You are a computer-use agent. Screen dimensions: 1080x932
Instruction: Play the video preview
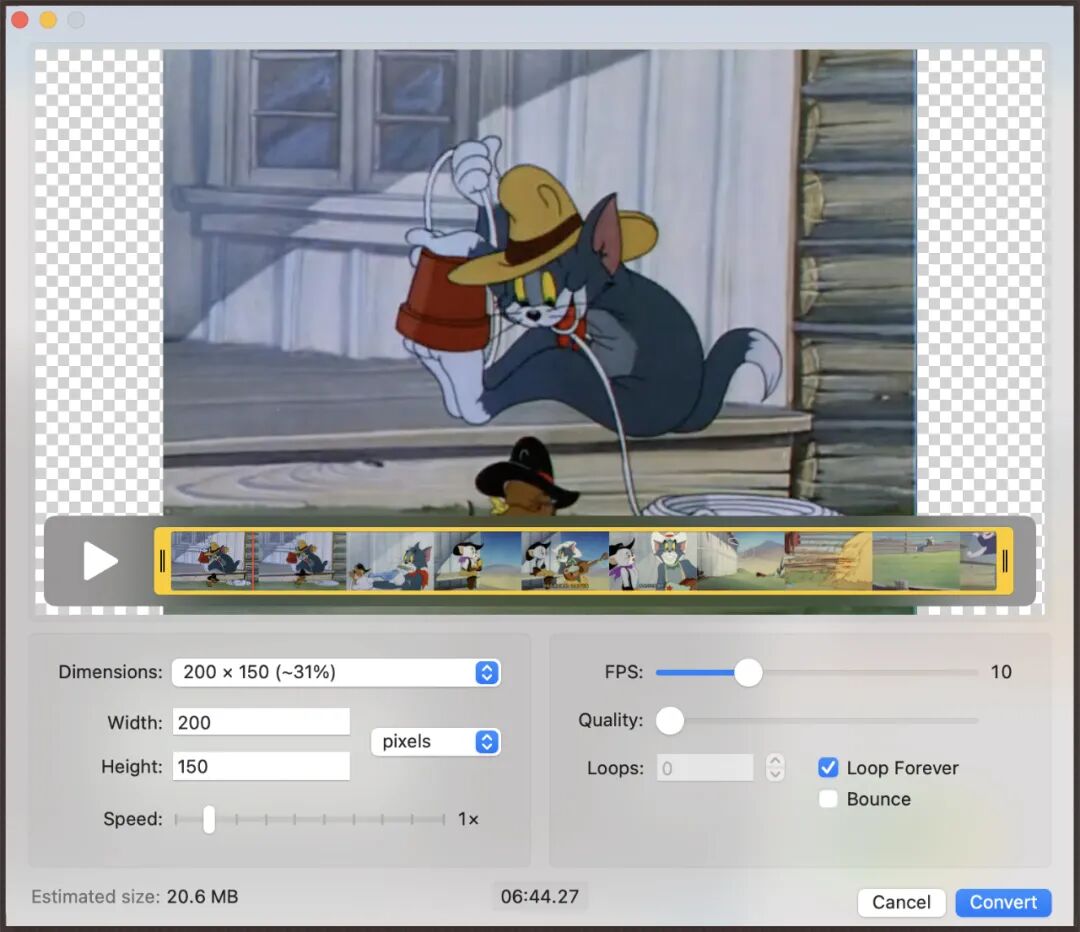[101, 560]
